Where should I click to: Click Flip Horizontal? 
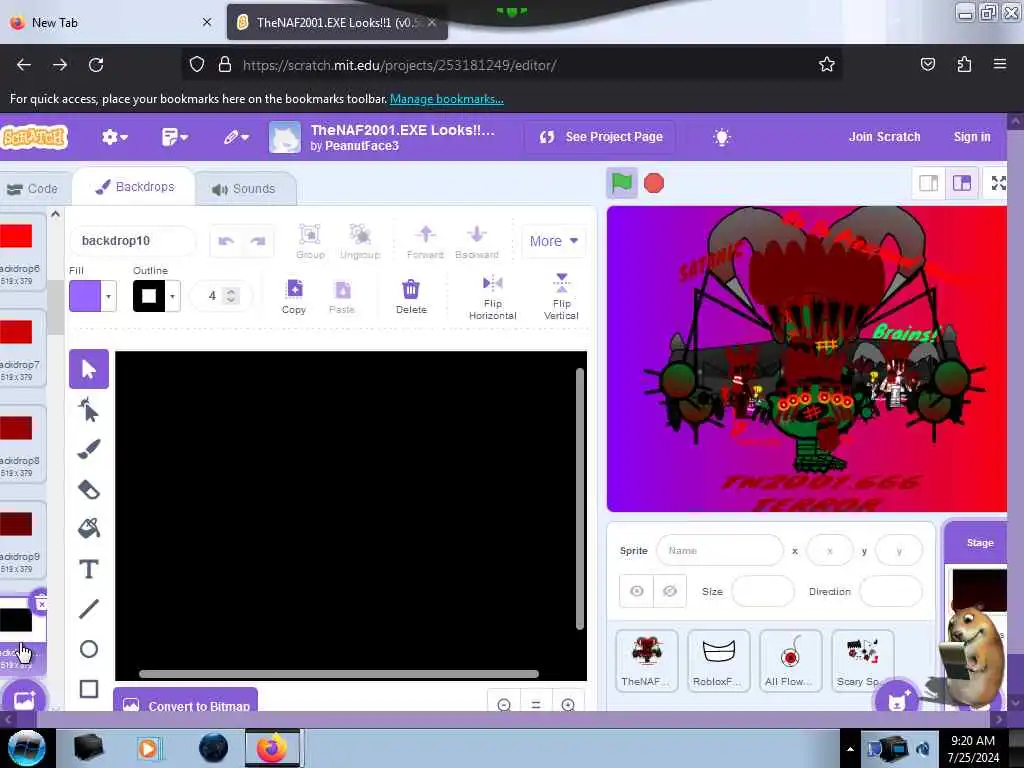[x=492, y=298]
